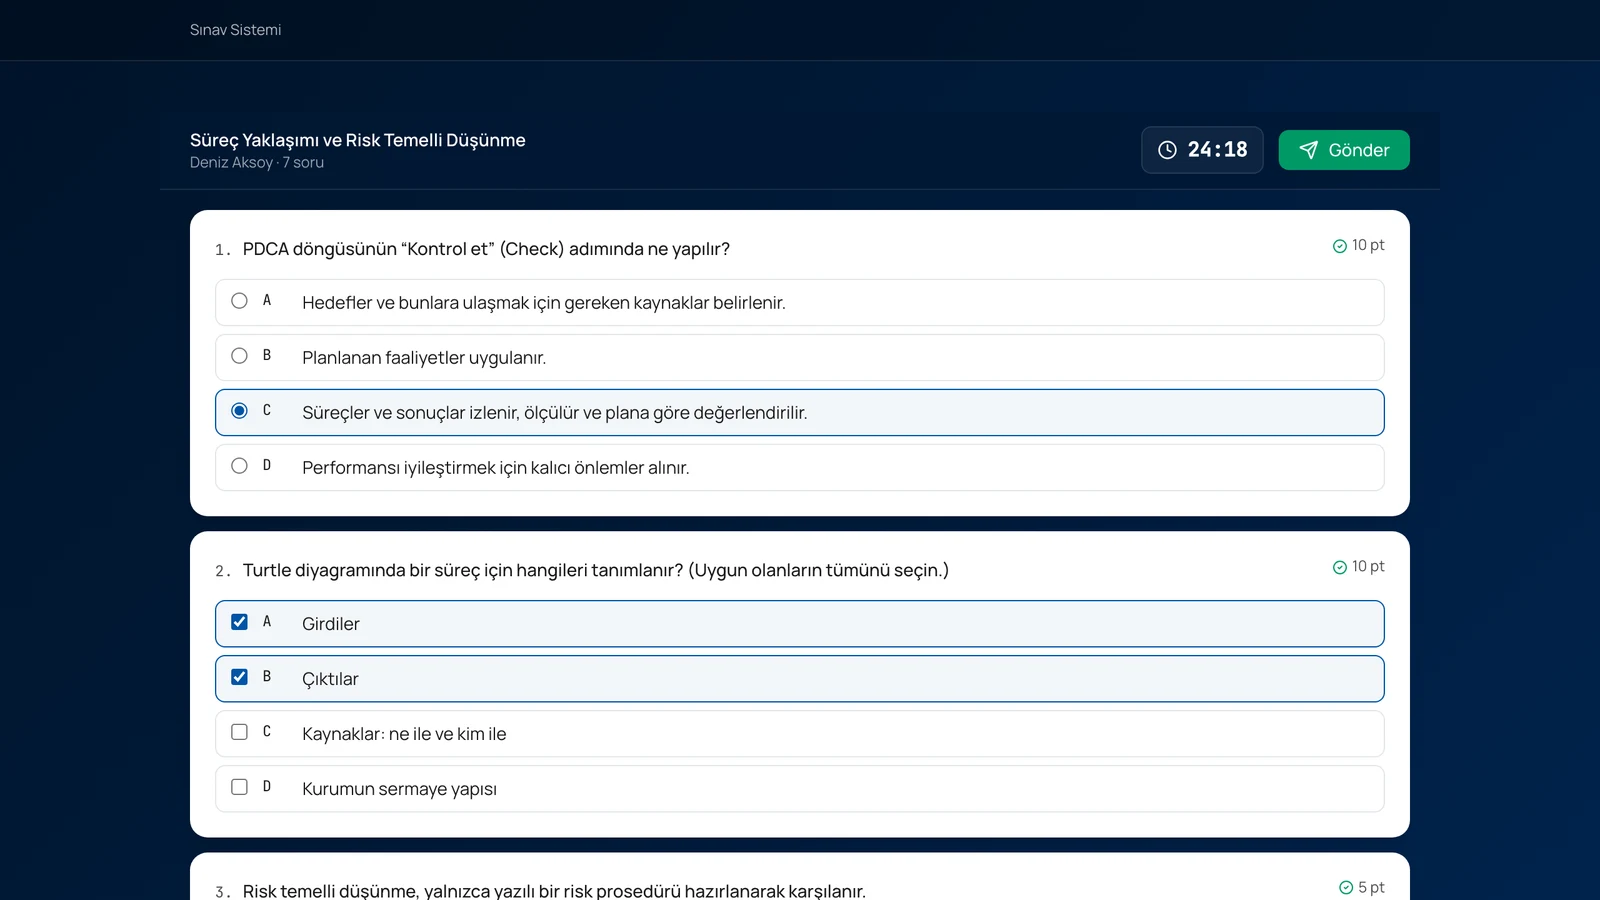The height and width of the screenshot is (900, 1600).
Task: Click the Girdiler answer label
Action: pos(331,624)
